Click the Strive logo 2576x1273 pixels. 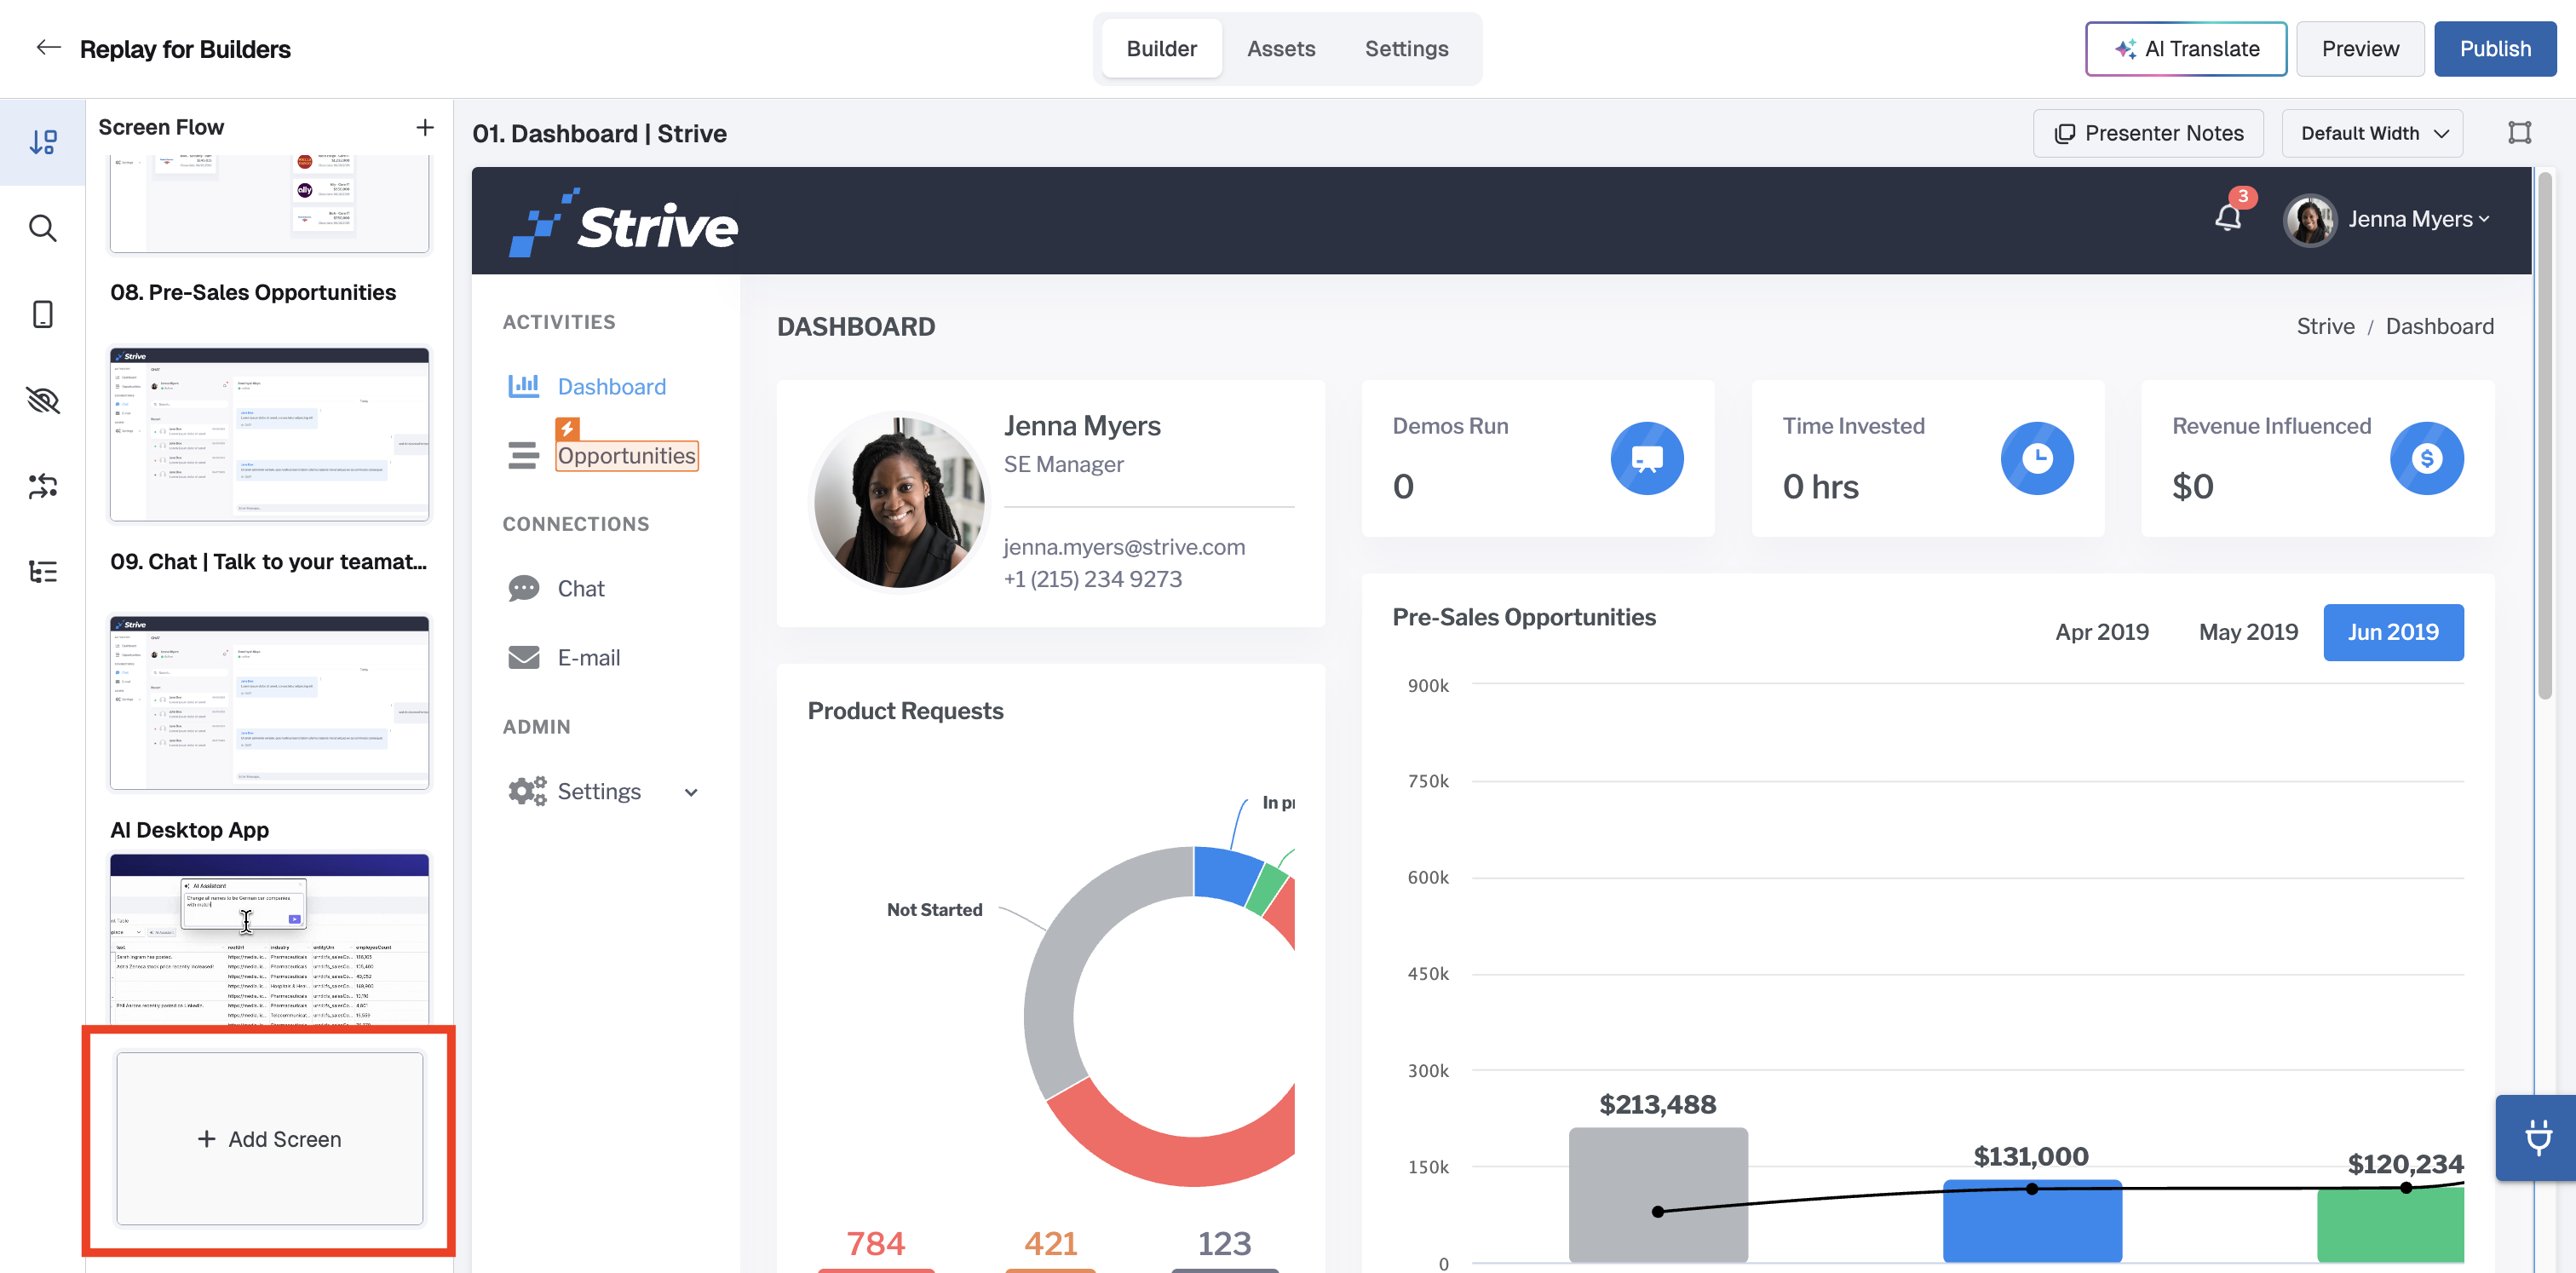click(x=624, y=222)
